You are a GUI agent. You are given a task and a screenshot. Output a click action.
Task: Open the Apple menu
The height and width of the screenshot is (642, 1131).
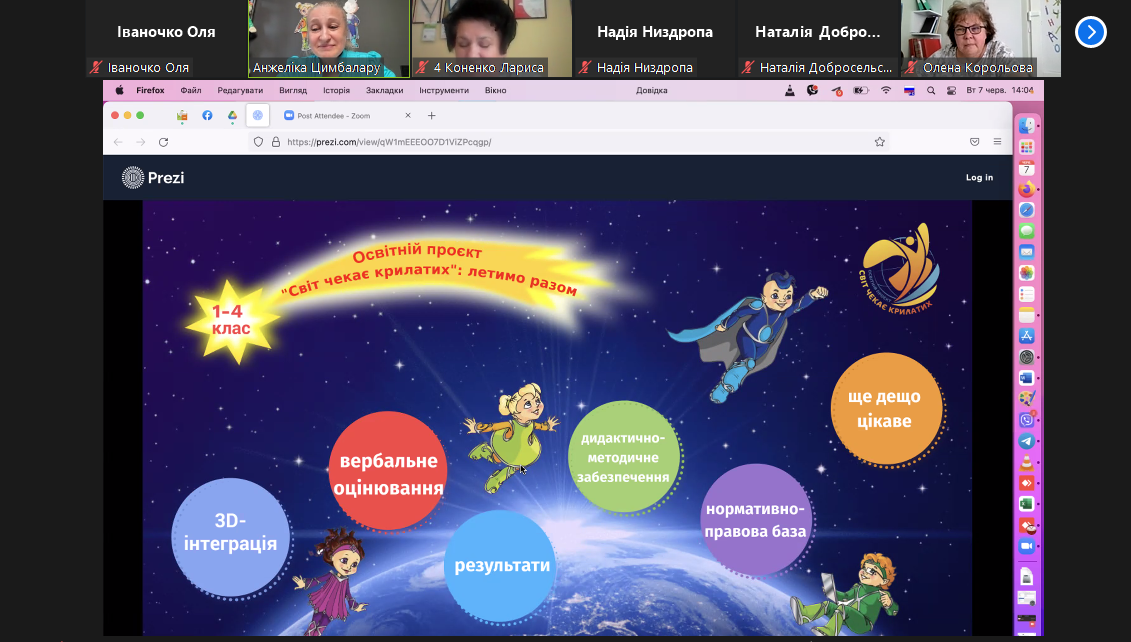(x=119, y=90)
